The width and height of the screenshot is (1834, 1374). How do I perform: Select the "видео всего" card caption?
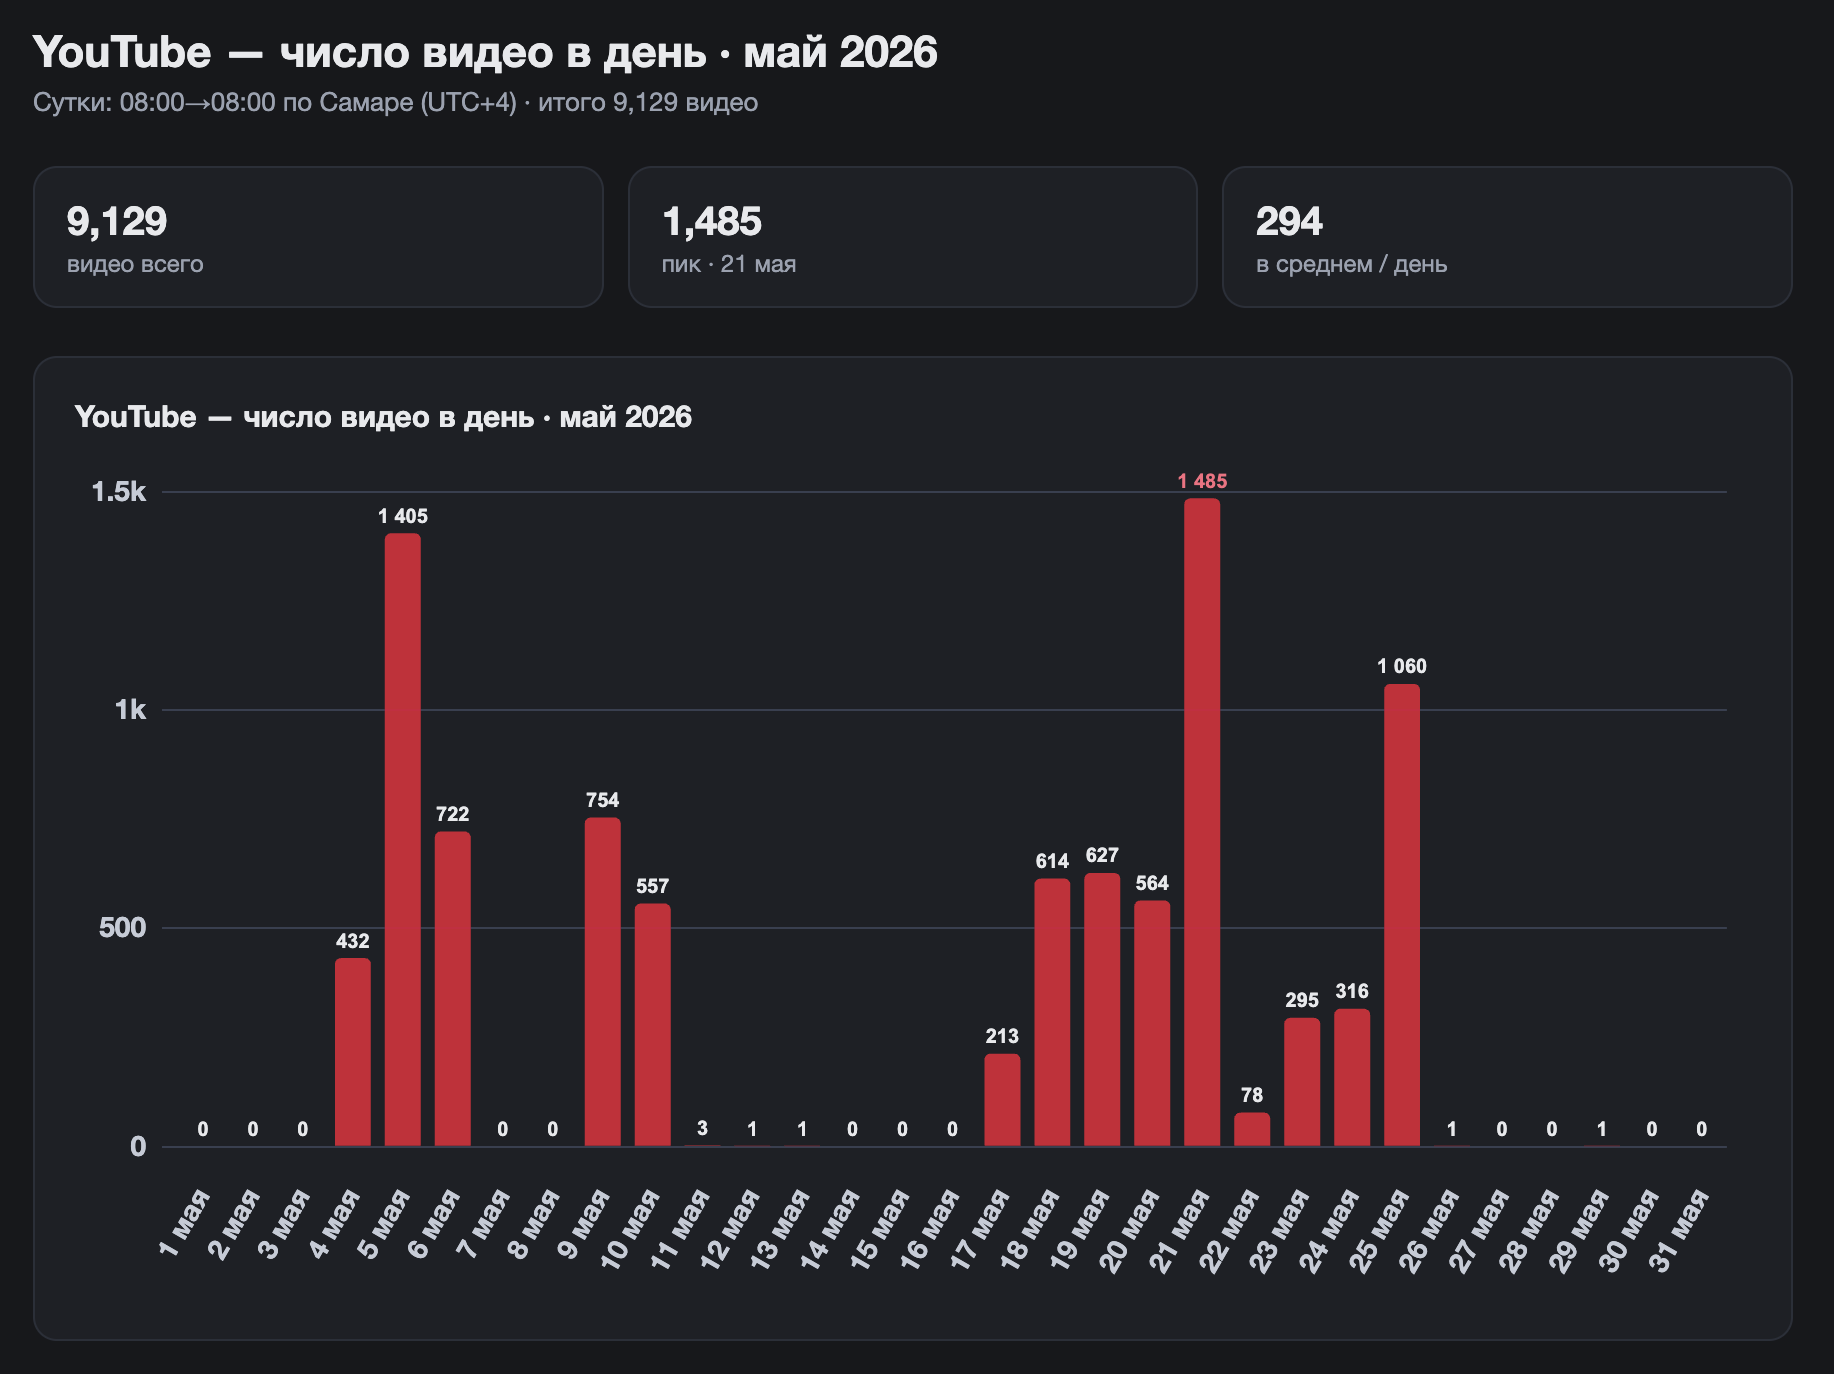(x=135, y=264)
